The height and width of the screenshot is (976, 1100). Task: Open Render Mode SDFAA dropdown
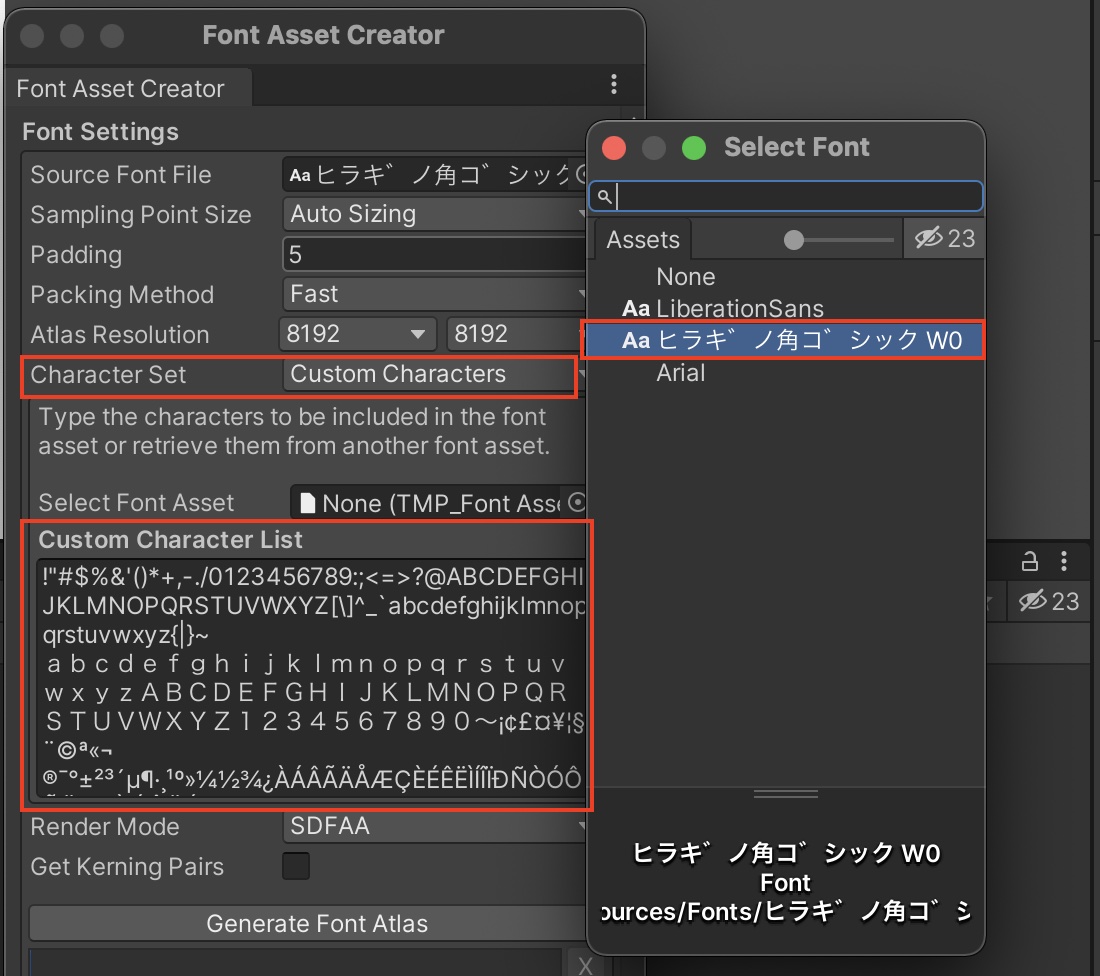[434, 826]
